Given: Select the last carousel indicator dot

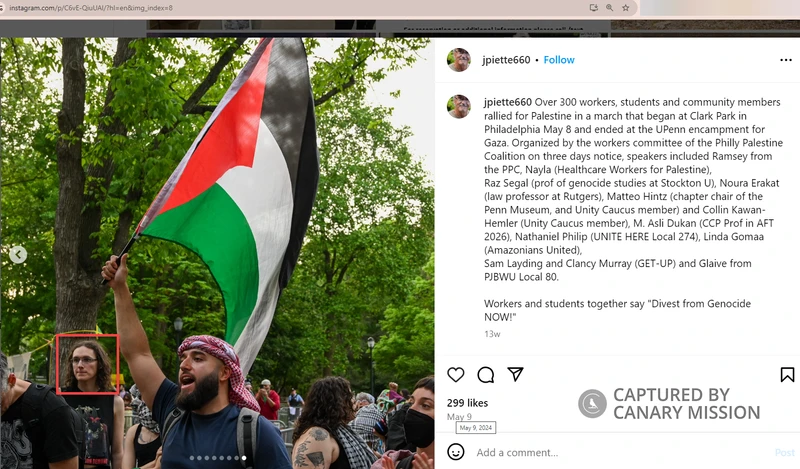Looking at the screenshot, I should tap(244, 458).
